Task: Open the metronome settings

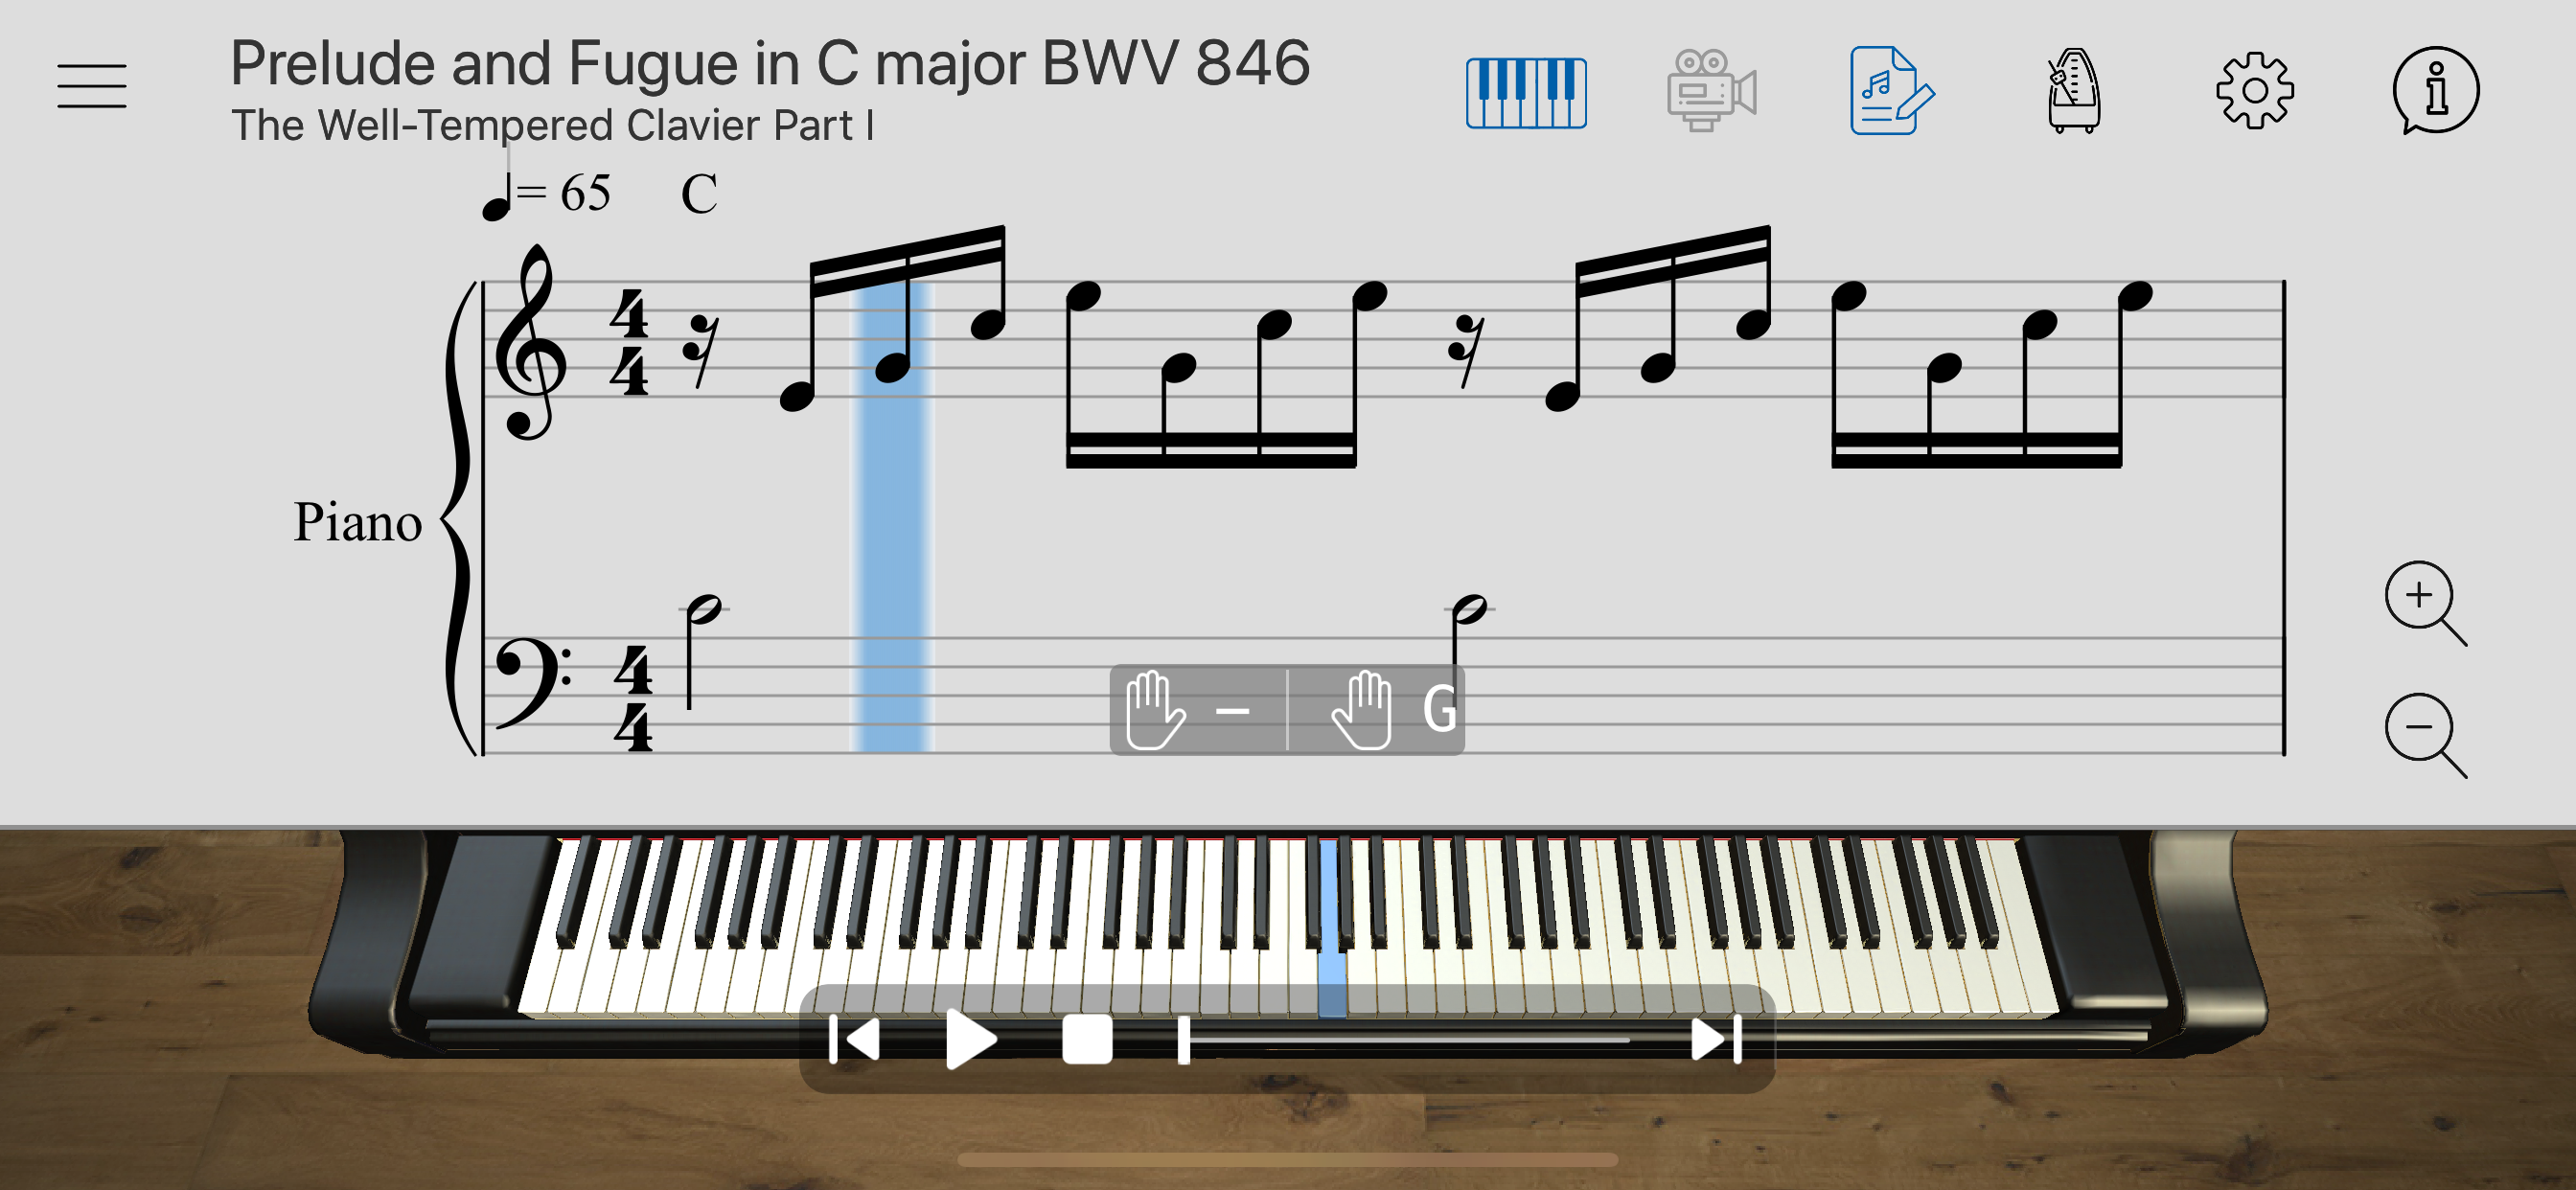Action: click(2073, 90)
